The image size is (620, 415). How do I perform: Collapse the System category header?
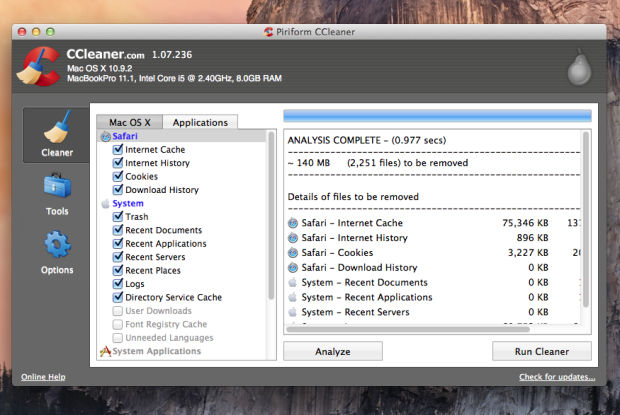click(x=128, y=203)
